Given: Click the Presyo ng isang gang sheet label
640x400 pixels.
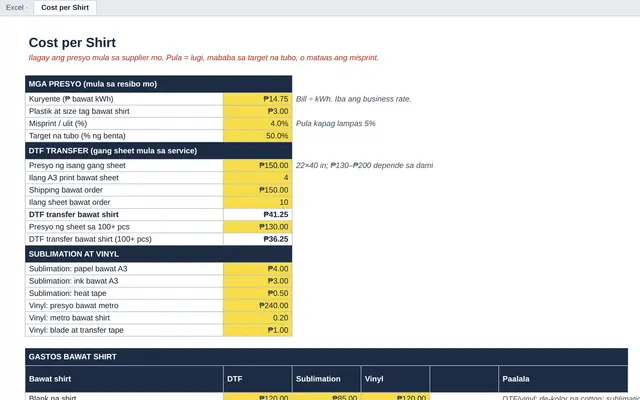Looking at the screenshot, I should coord(77,165).
